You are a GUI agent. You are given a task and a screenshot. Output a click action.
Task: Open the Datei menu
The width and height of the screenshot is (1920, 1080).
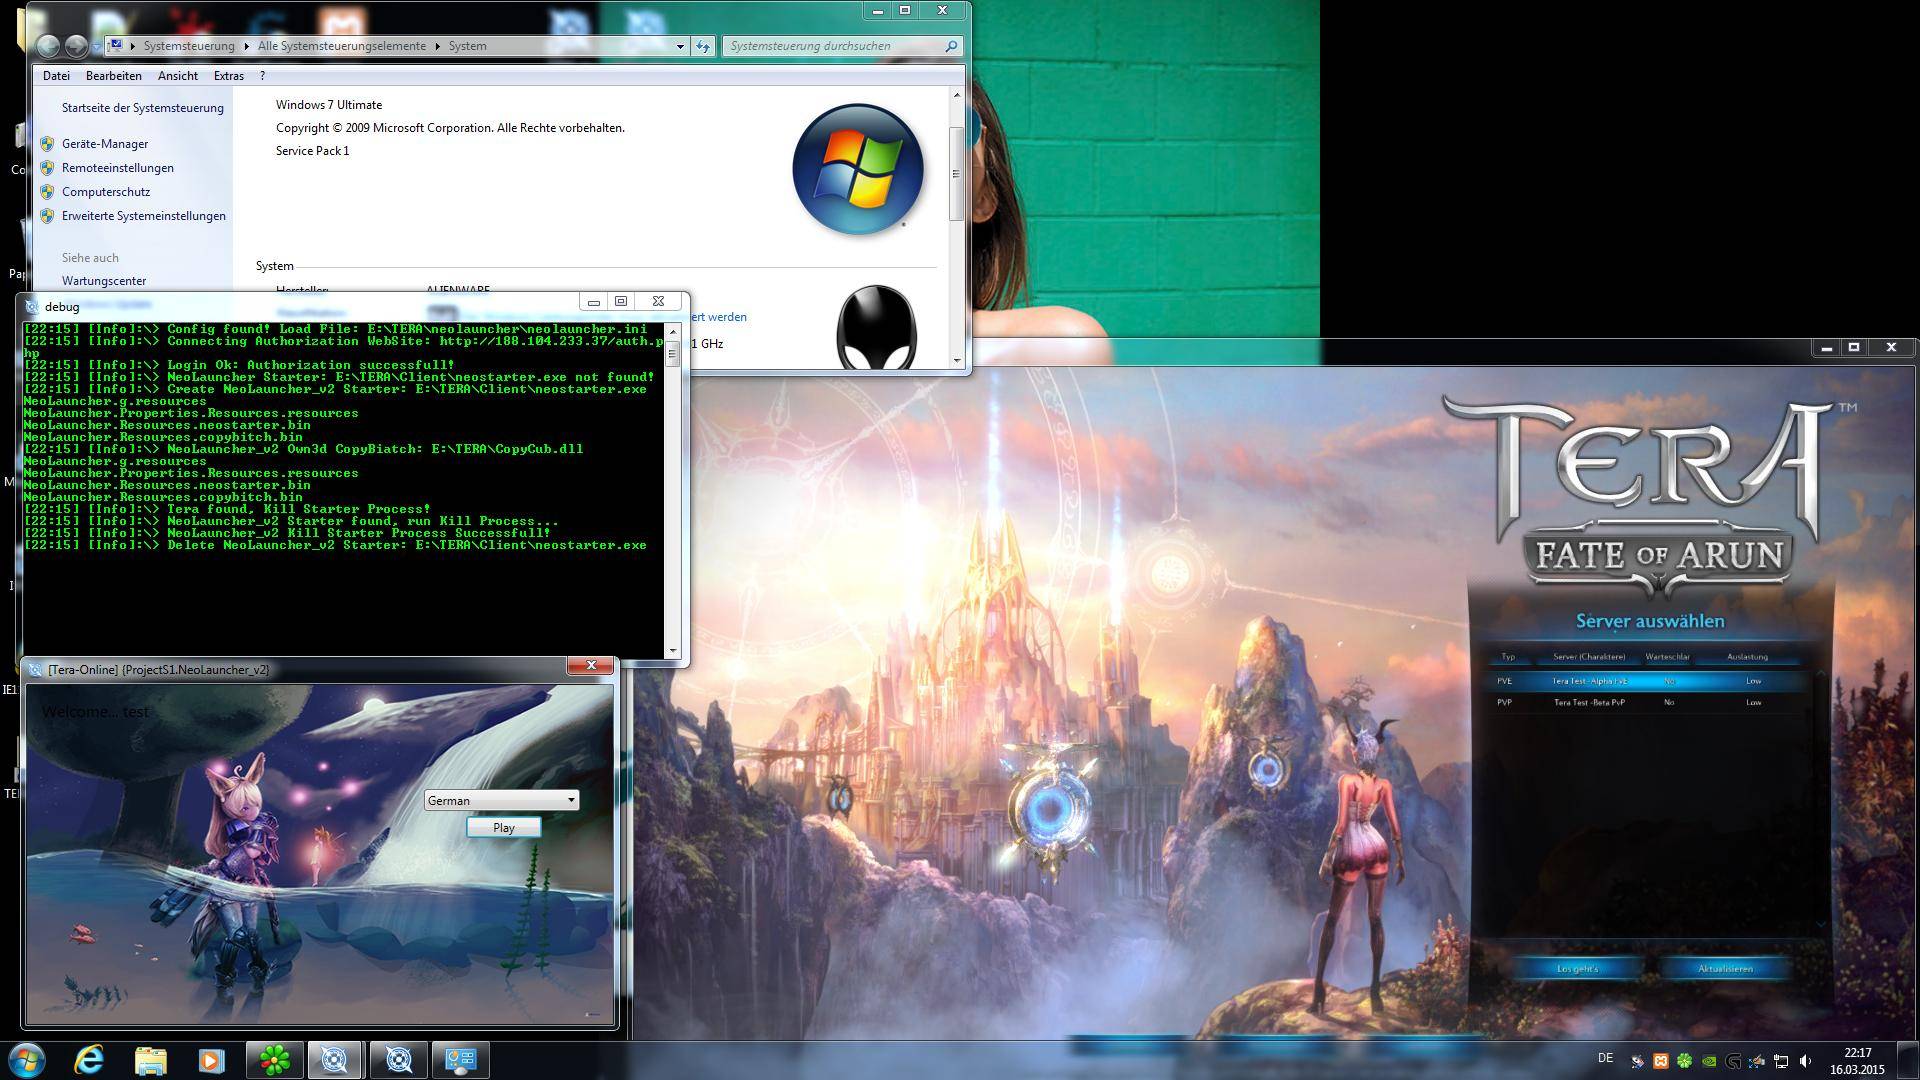click(x=56, y=76)
